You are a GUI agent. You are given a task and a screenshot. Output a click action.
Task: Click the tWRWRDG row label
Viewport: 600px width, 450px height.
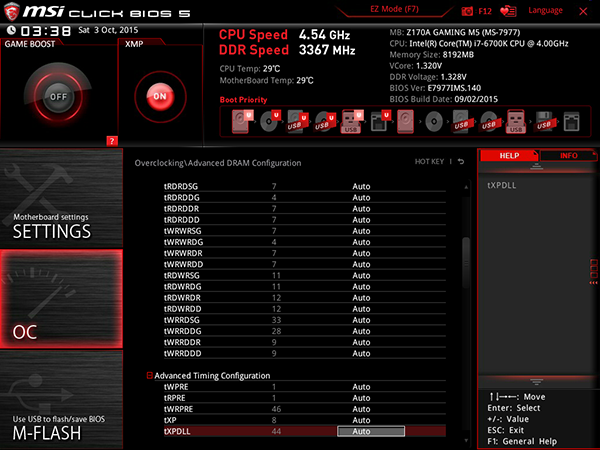pyautogui.click(x=184, y=242)
